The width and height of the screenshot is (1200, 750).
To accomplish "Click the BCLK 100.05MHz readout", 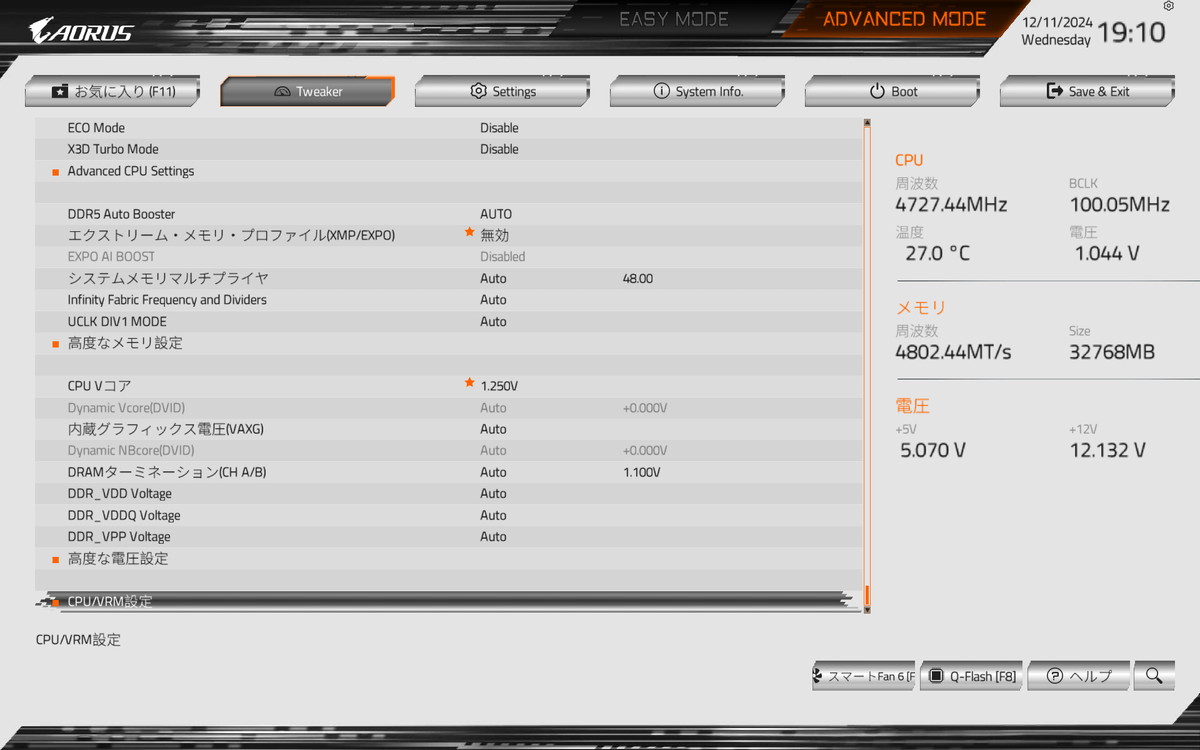I will click(1119, 205).
